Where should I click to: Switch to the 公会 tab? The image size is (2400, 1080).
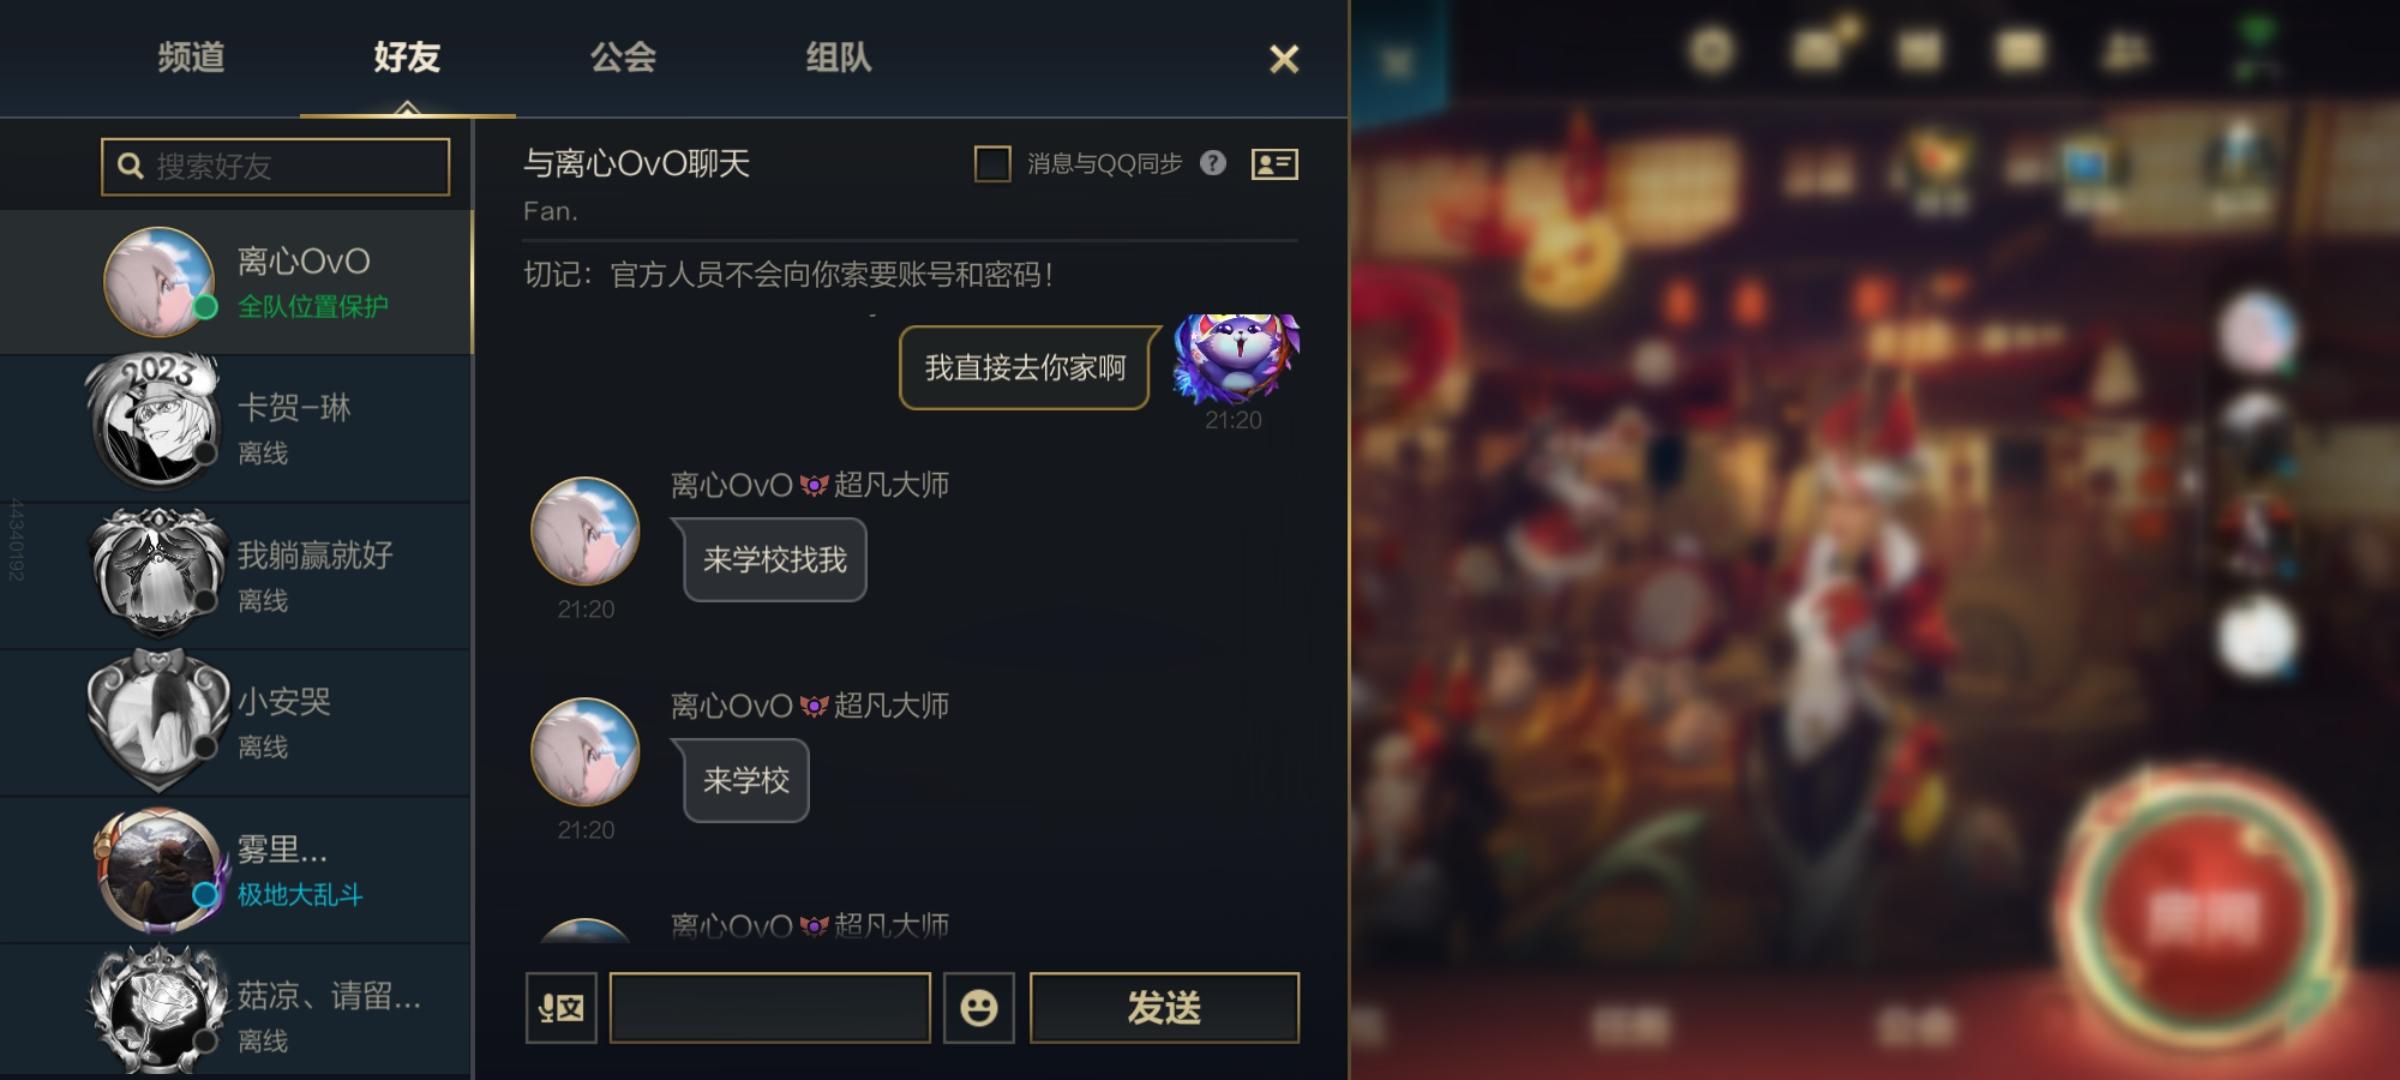tap(623, 58)
